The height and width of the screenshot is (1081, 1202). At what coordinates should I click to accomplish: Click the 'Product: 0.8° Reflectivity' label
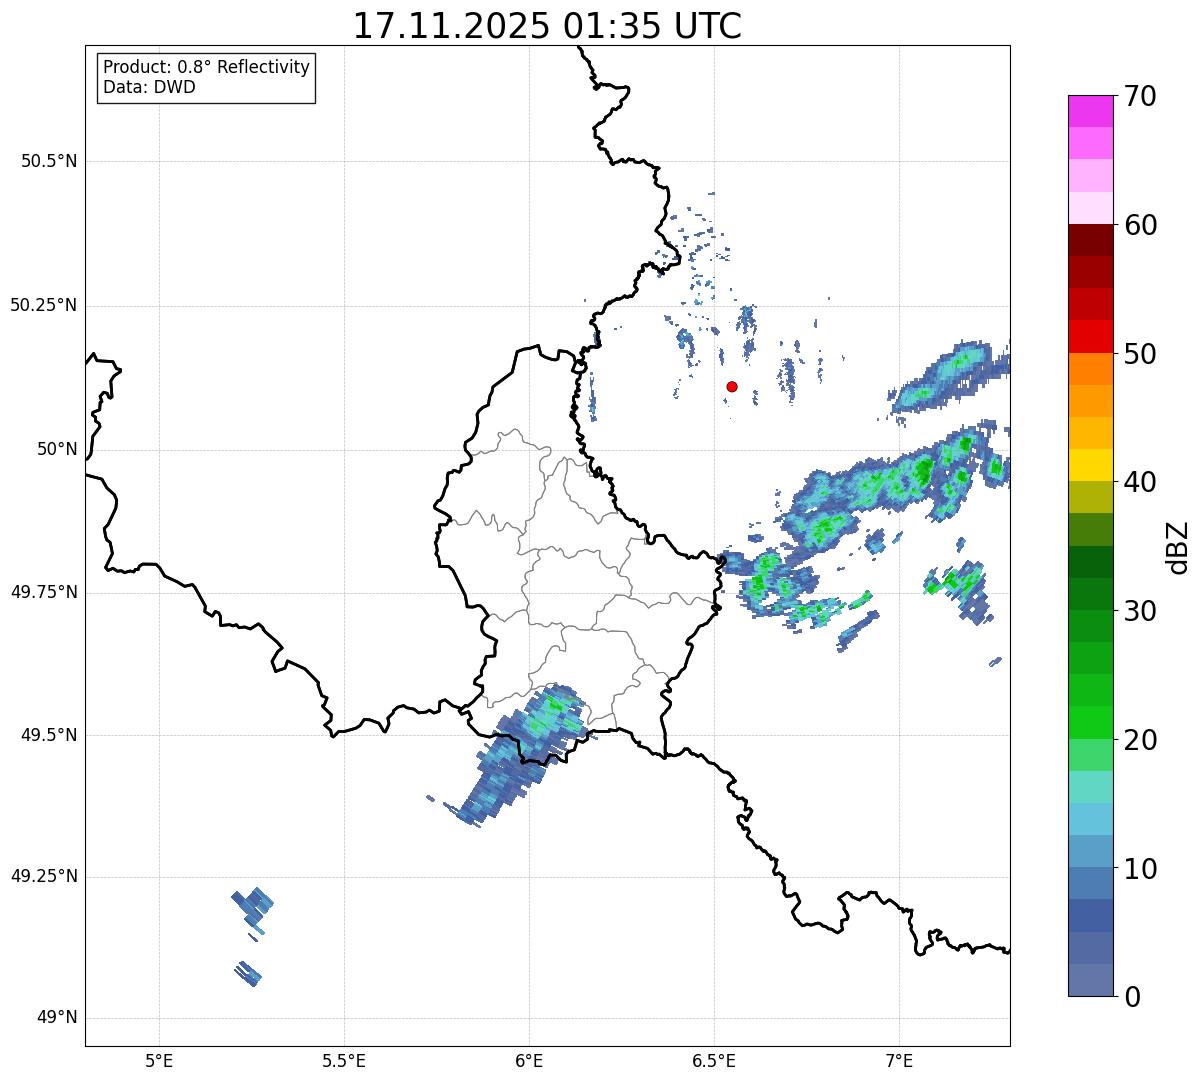pyautogui.click(x=207, y=67)
